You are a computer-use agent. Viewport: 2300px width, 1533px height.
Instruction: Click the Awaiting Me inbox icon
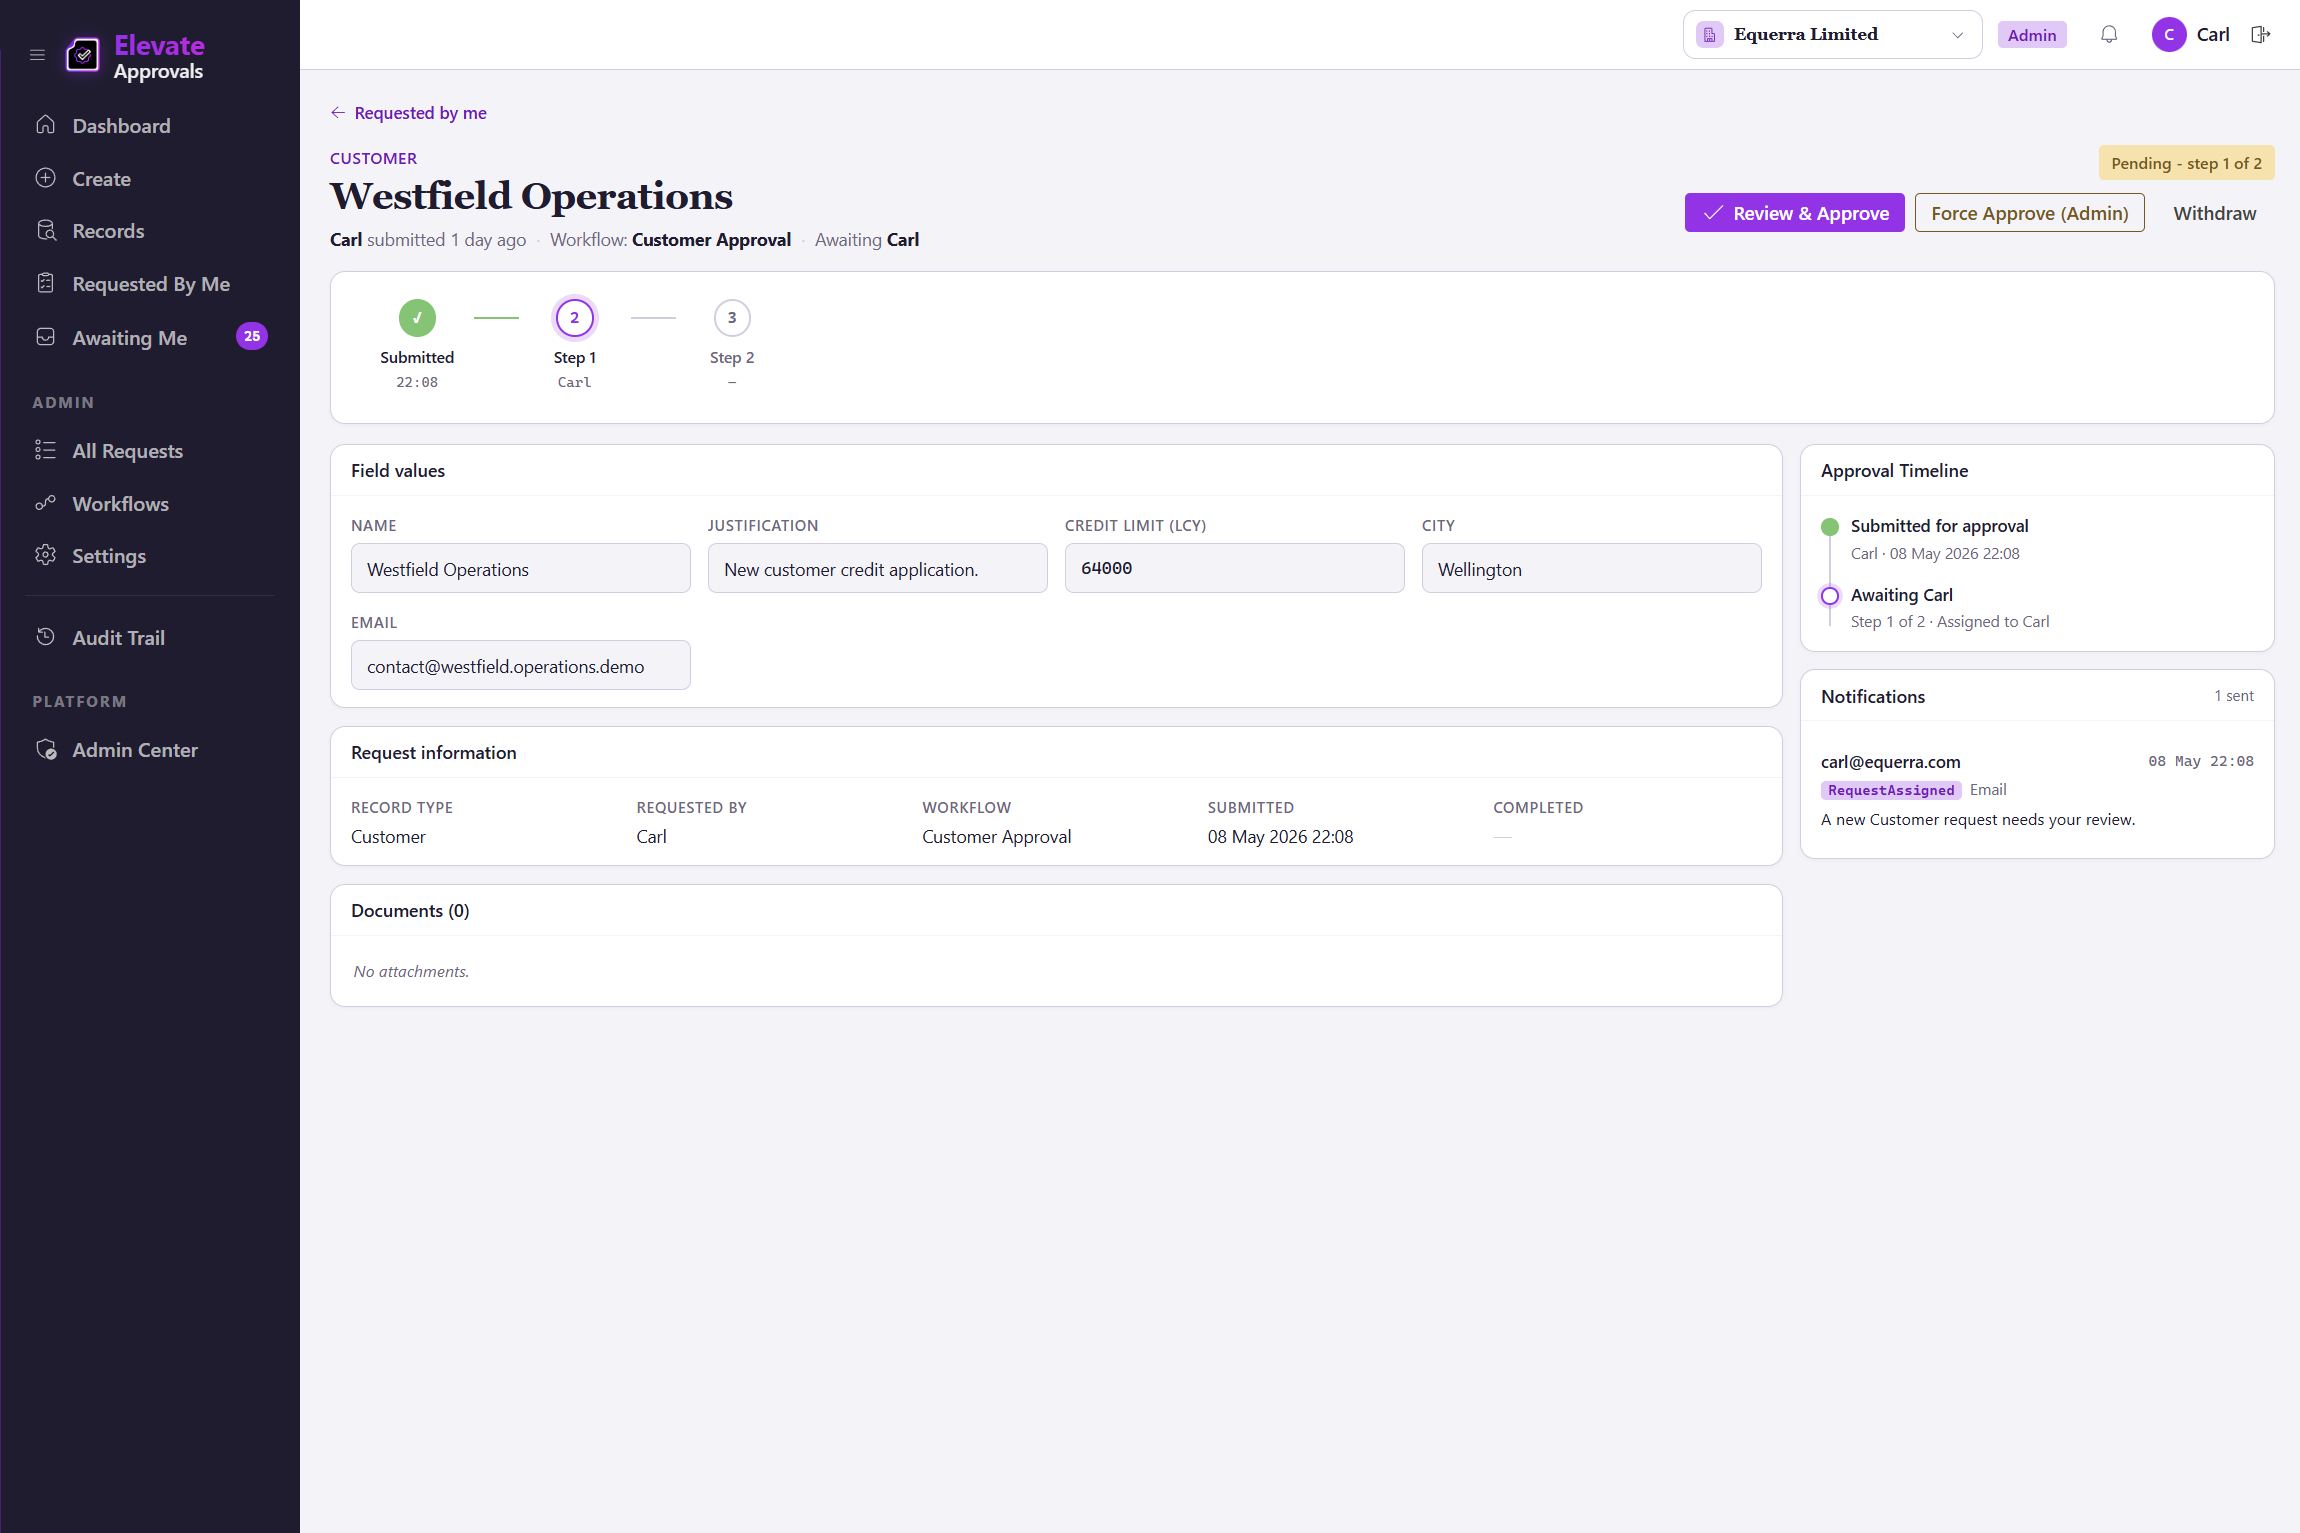[46, 337]
